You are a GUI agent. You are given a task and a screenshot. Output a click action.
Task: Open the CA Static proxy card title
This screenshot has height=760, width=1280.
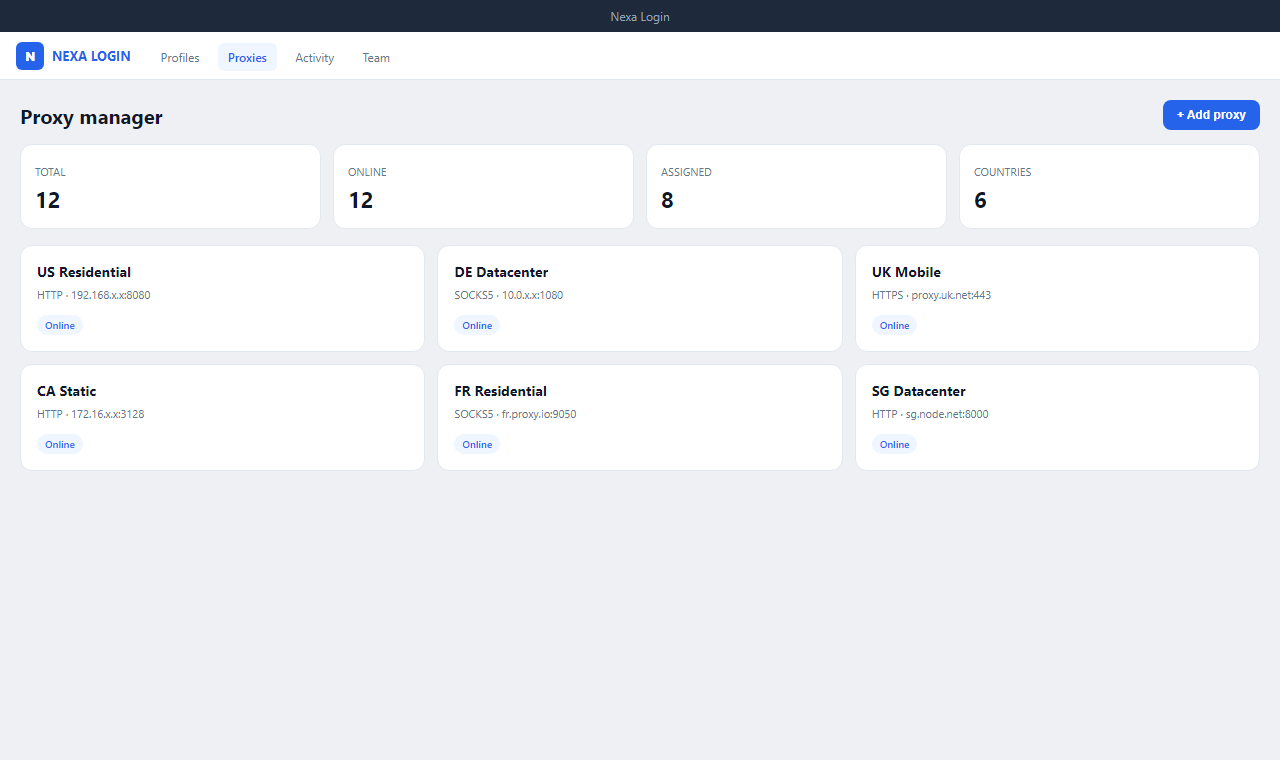67,391
